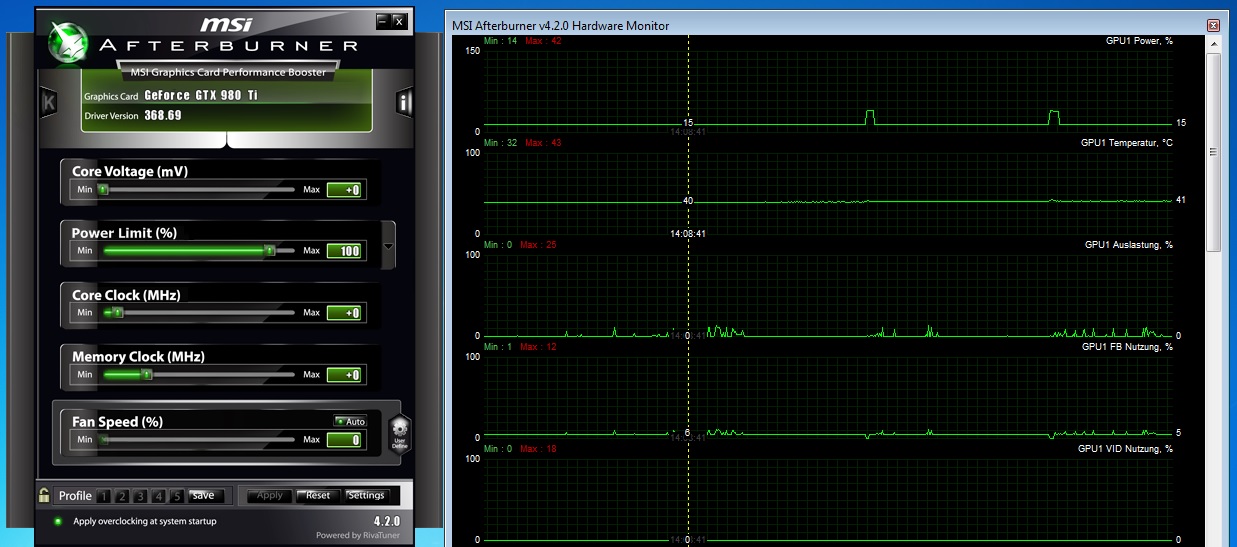Open the Settings button
This screenshot has width=1237, height=547.
pyautogui.click(x=366, y=495)
